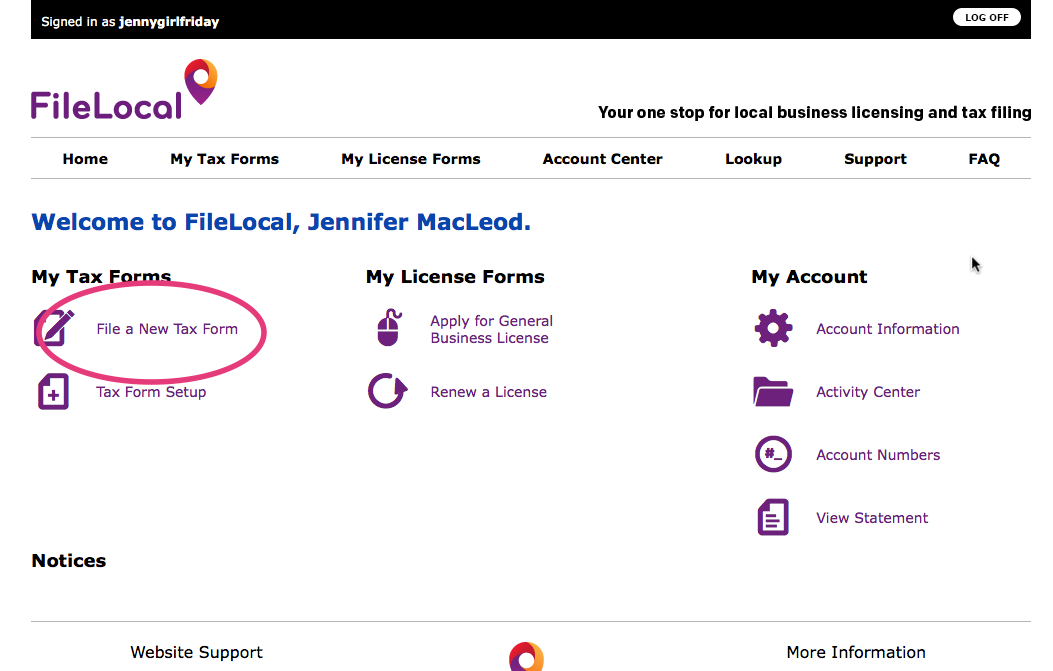Click the Renew a License circular arrow icon
Image resolution: width=1053 pixels, height=671 pixels.
[x=387, y=391]
